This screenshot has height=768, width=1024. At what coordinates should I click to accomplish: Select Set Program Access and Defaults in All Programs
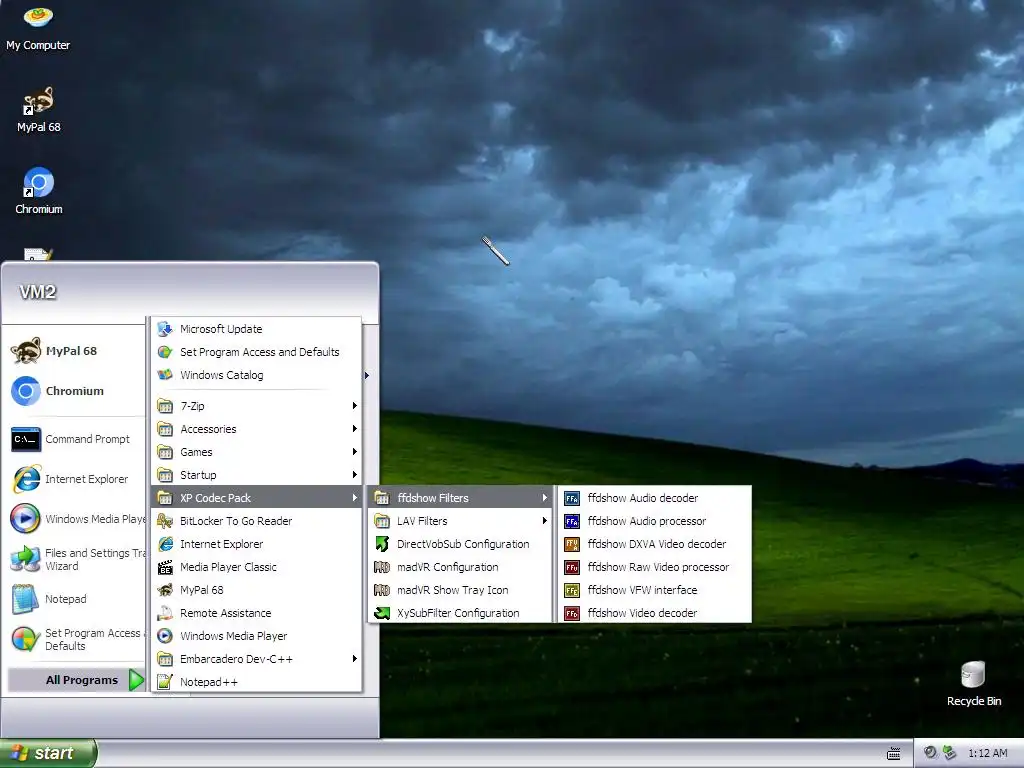[257, 352]
